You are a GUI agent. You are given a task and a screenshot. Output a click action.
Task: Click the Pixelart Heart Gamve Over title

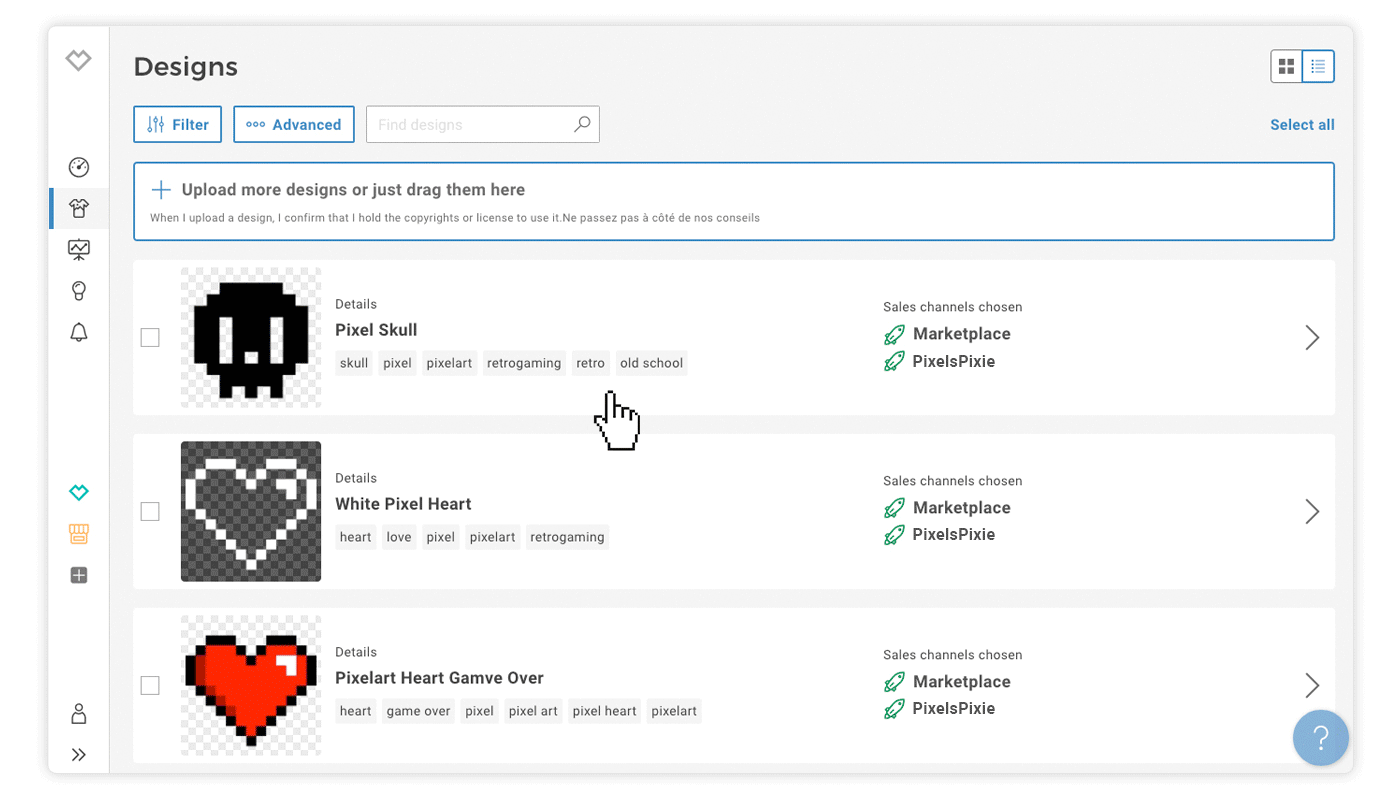pyautogui.click(x=439, y=678)
